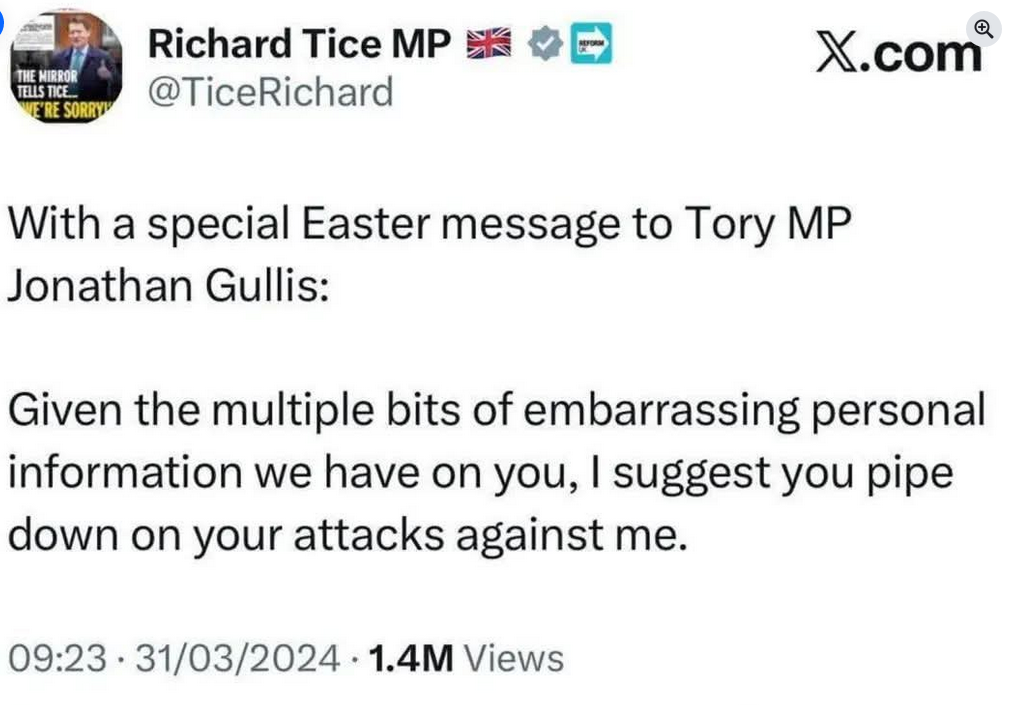Click the magnifier zoom-in icon

coord(984,29)
